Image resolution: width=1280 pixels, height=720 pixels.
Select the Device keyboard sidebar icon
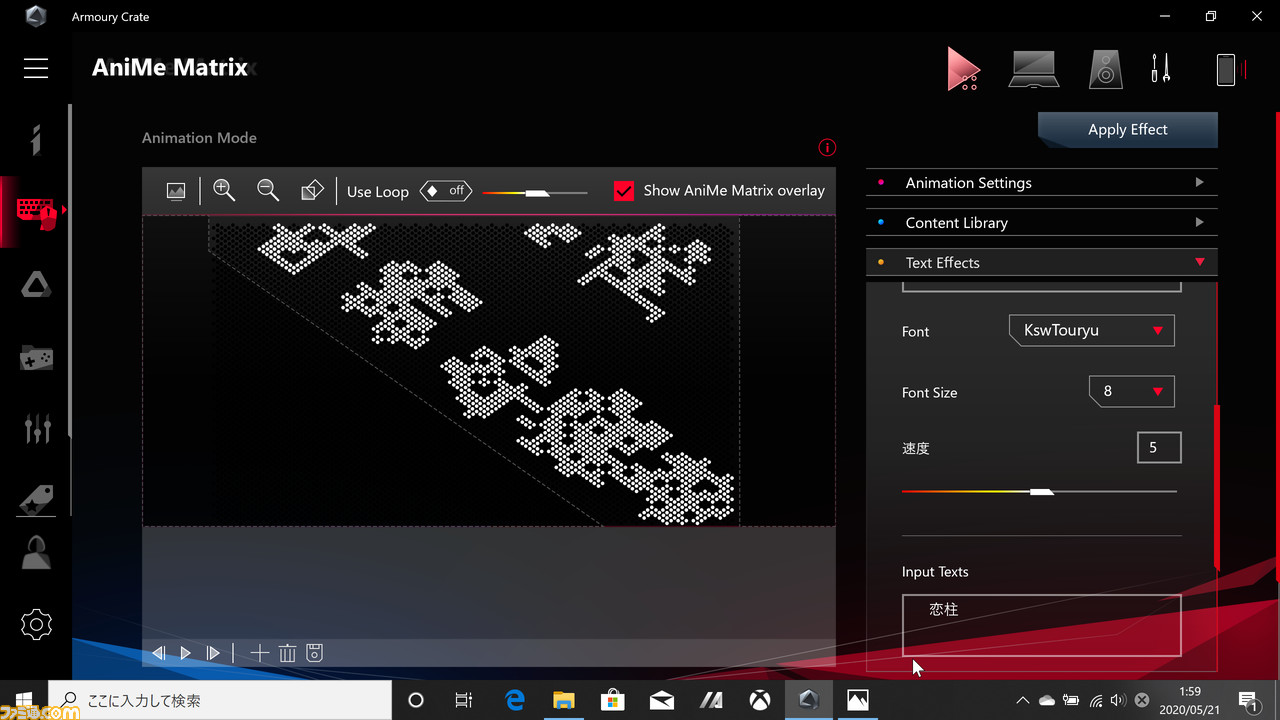(36, 211)
